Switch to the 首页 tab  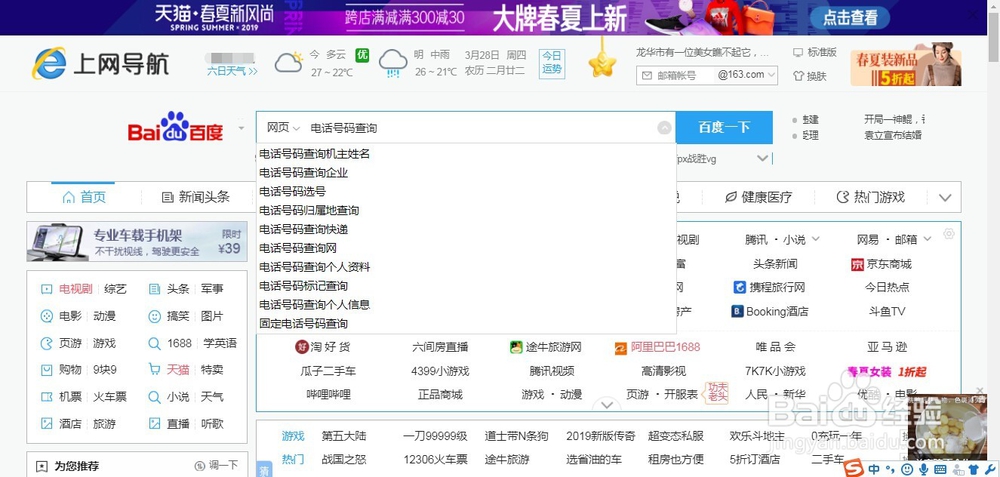tap(84, 197)
